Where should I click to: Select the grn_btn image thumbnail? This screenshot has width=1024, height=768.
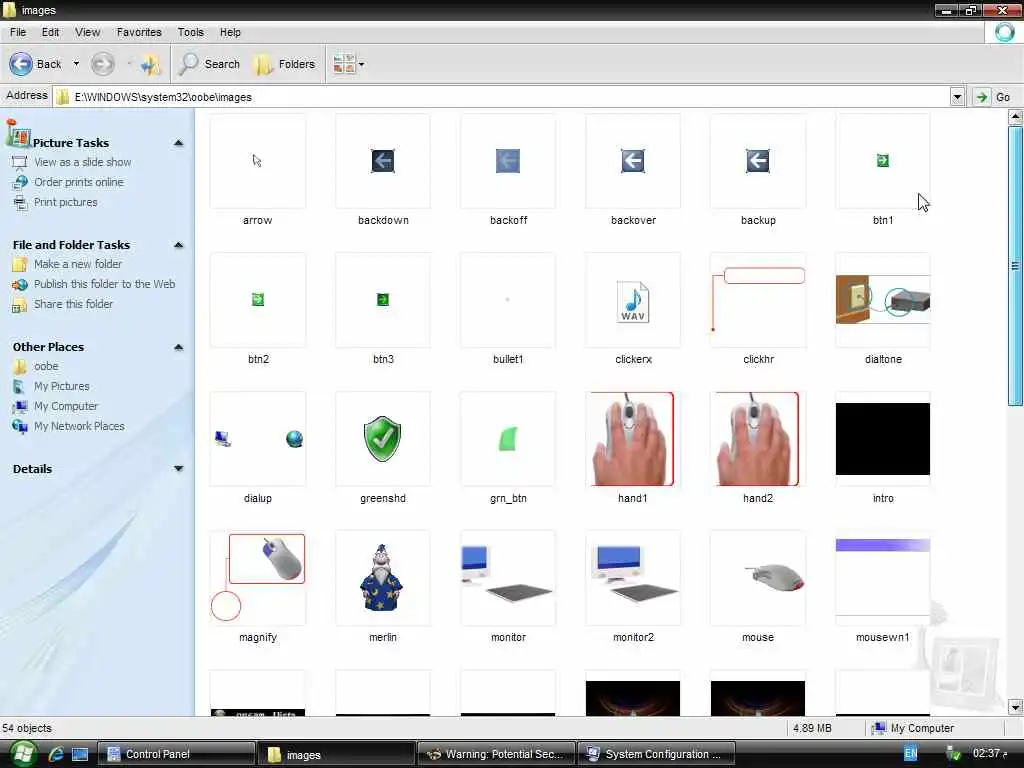pos(508,439)
